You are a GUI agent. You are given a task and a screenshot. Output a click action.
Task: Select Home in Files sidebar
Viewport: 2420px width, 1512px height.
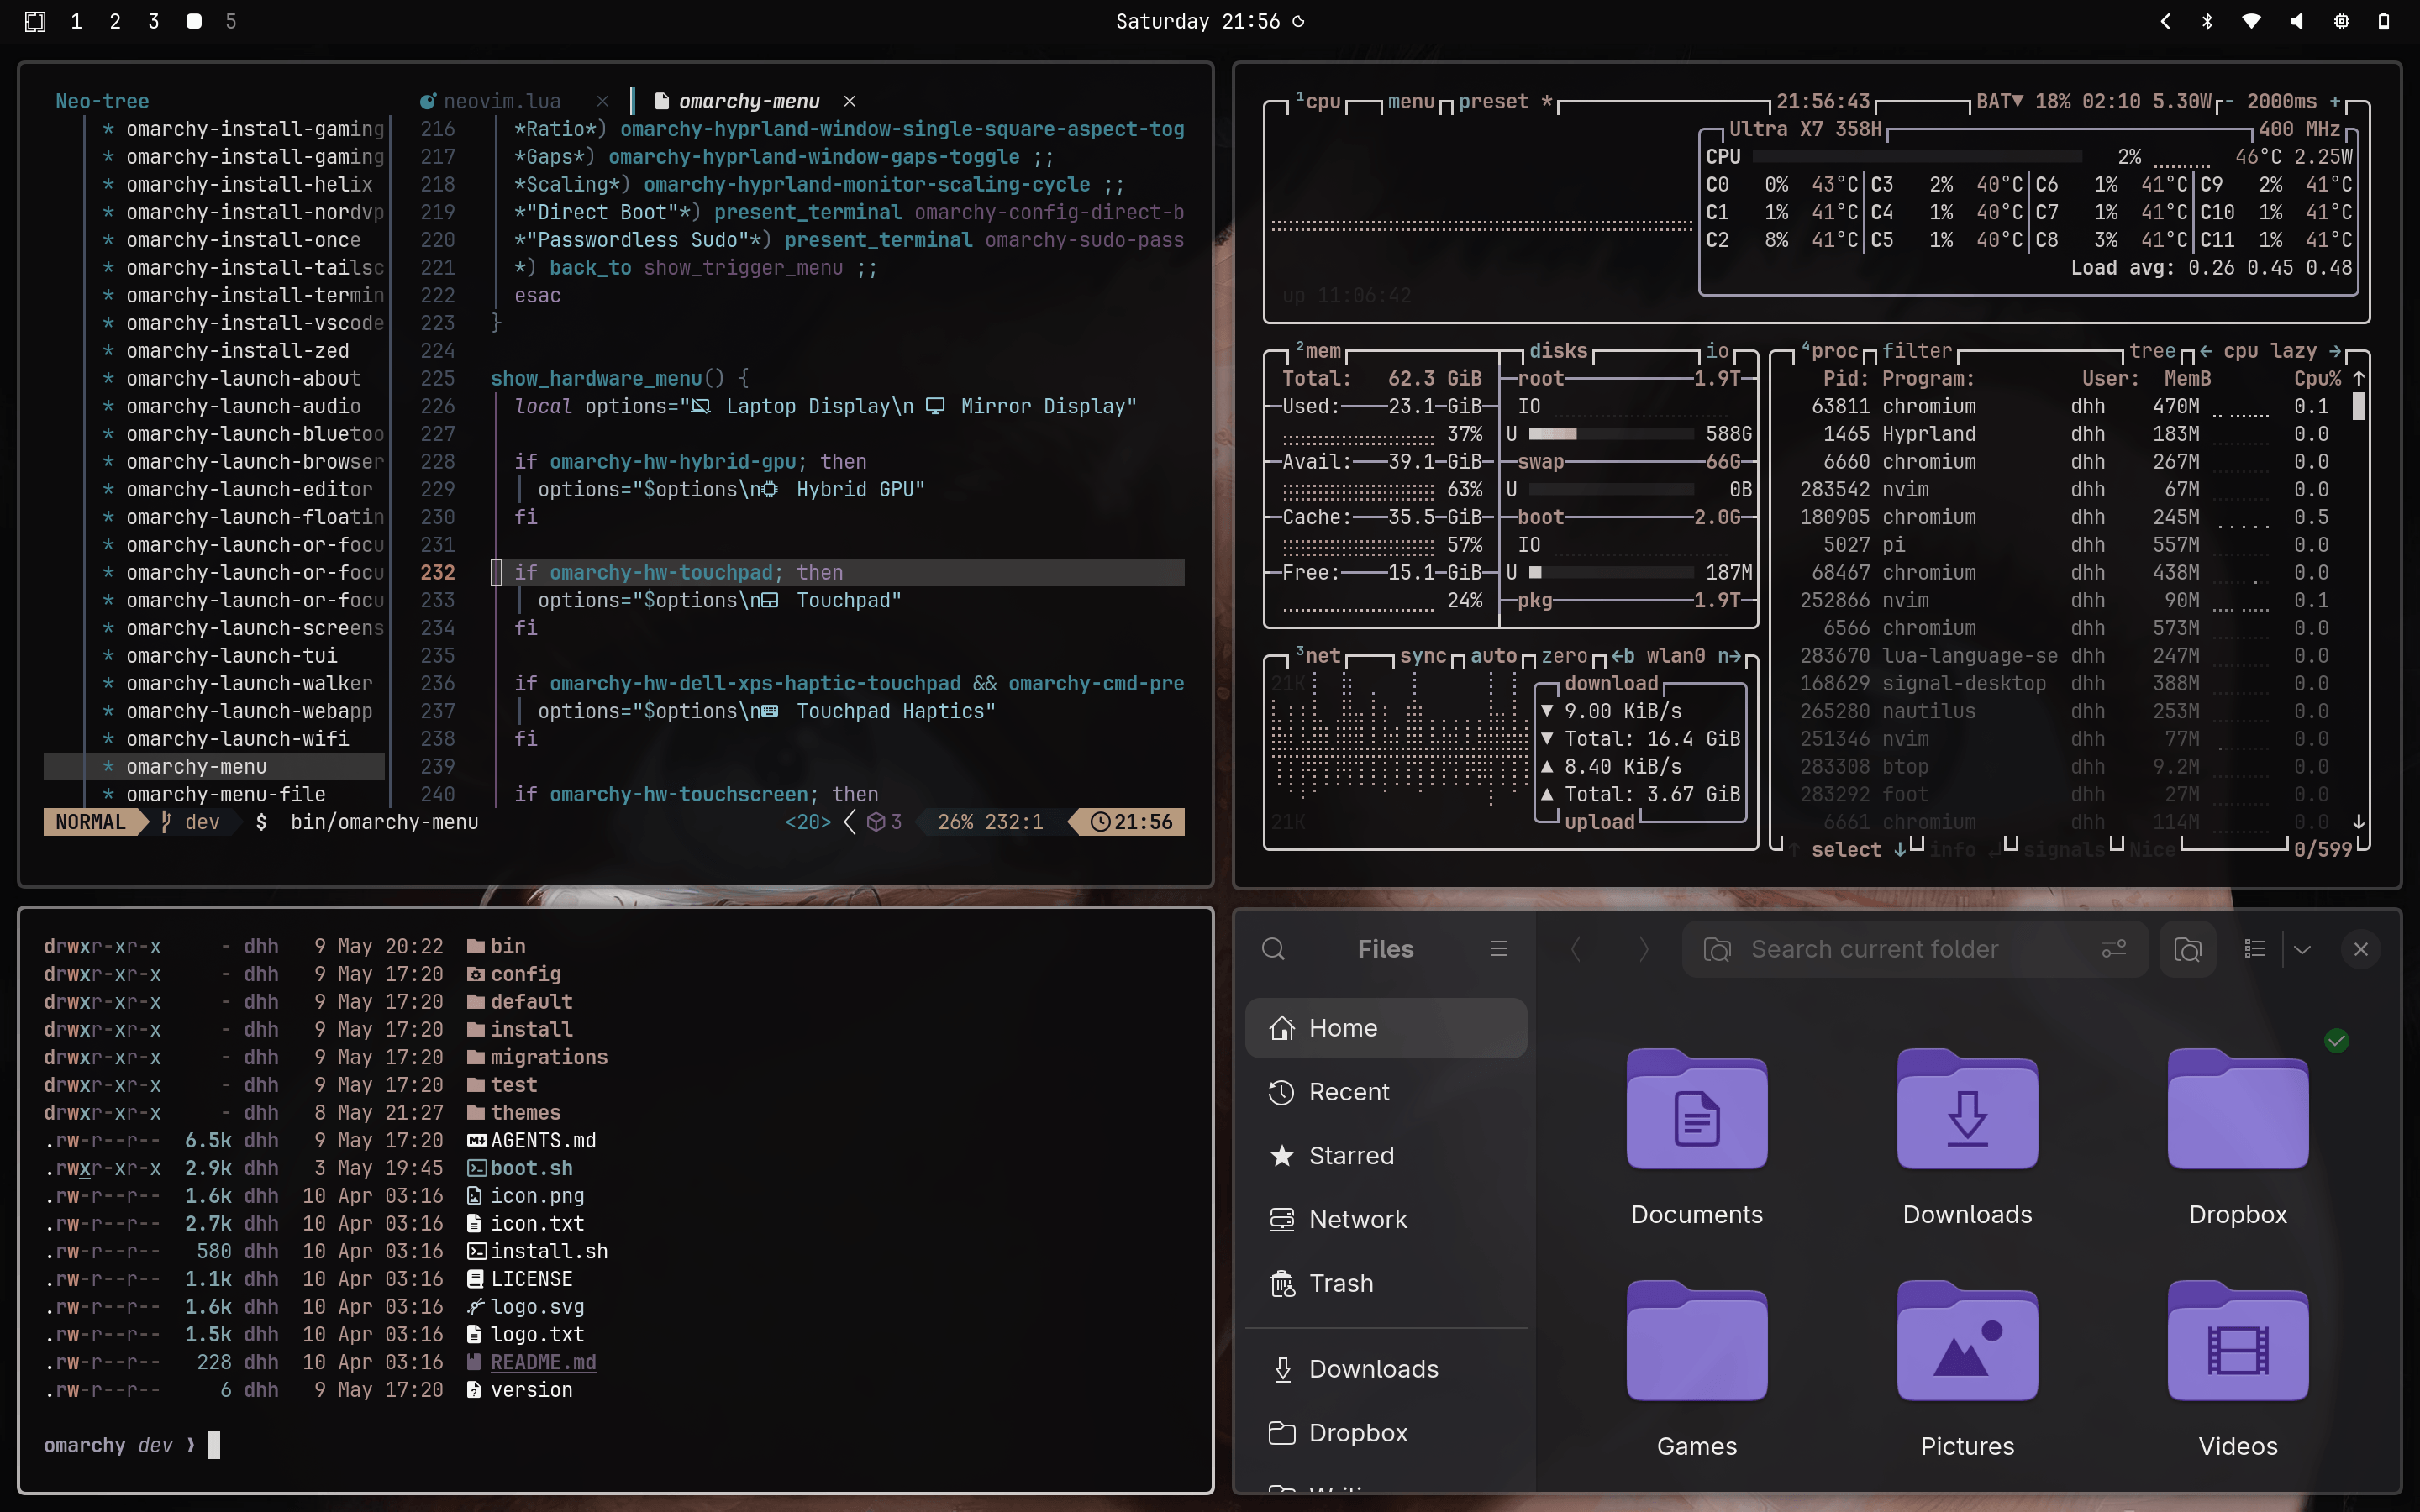1385,1027
